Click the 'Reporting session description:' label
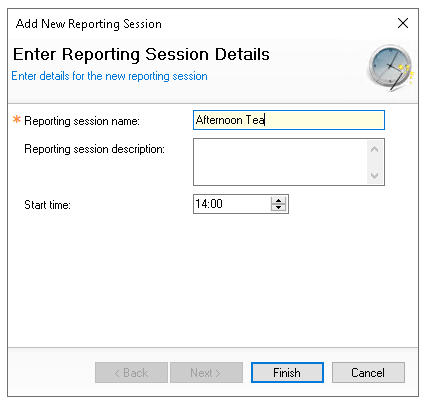 coord(94,149)
